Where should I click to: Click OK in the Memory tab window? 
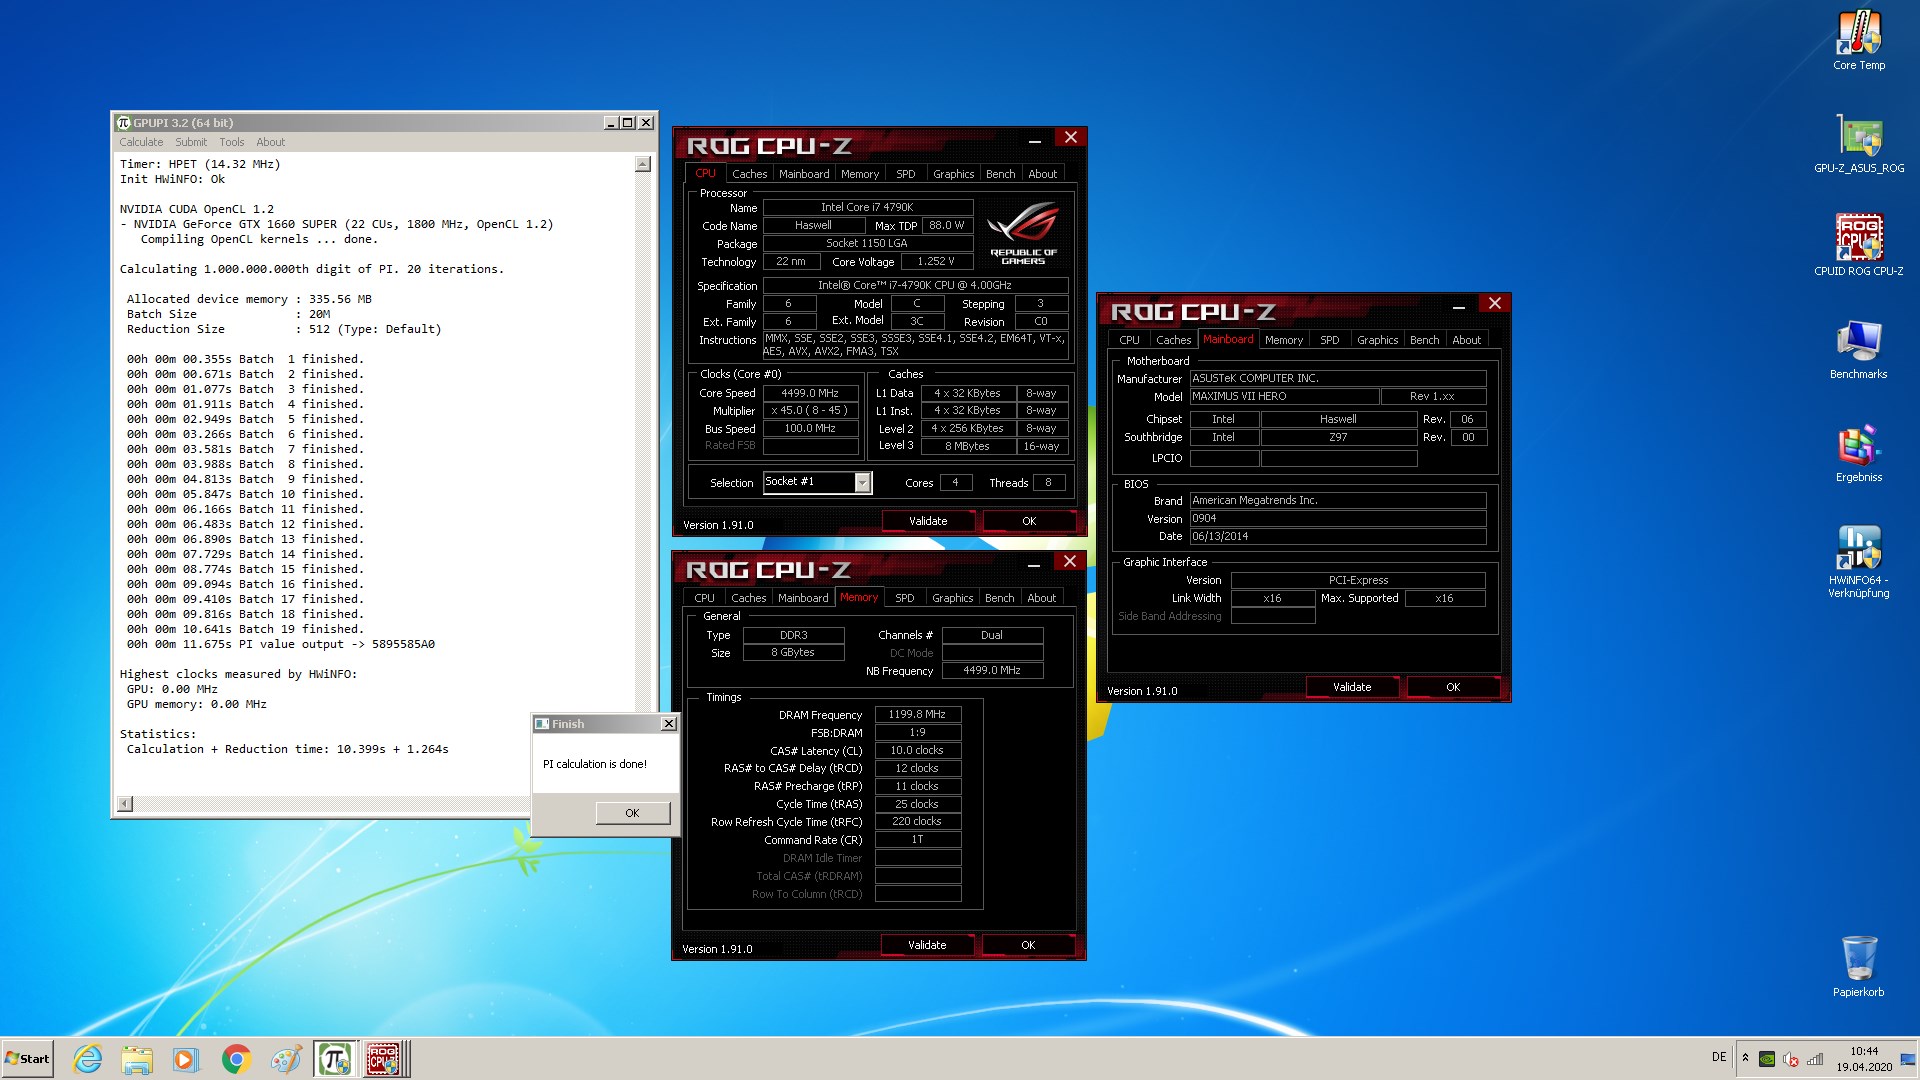point(1028,945)
